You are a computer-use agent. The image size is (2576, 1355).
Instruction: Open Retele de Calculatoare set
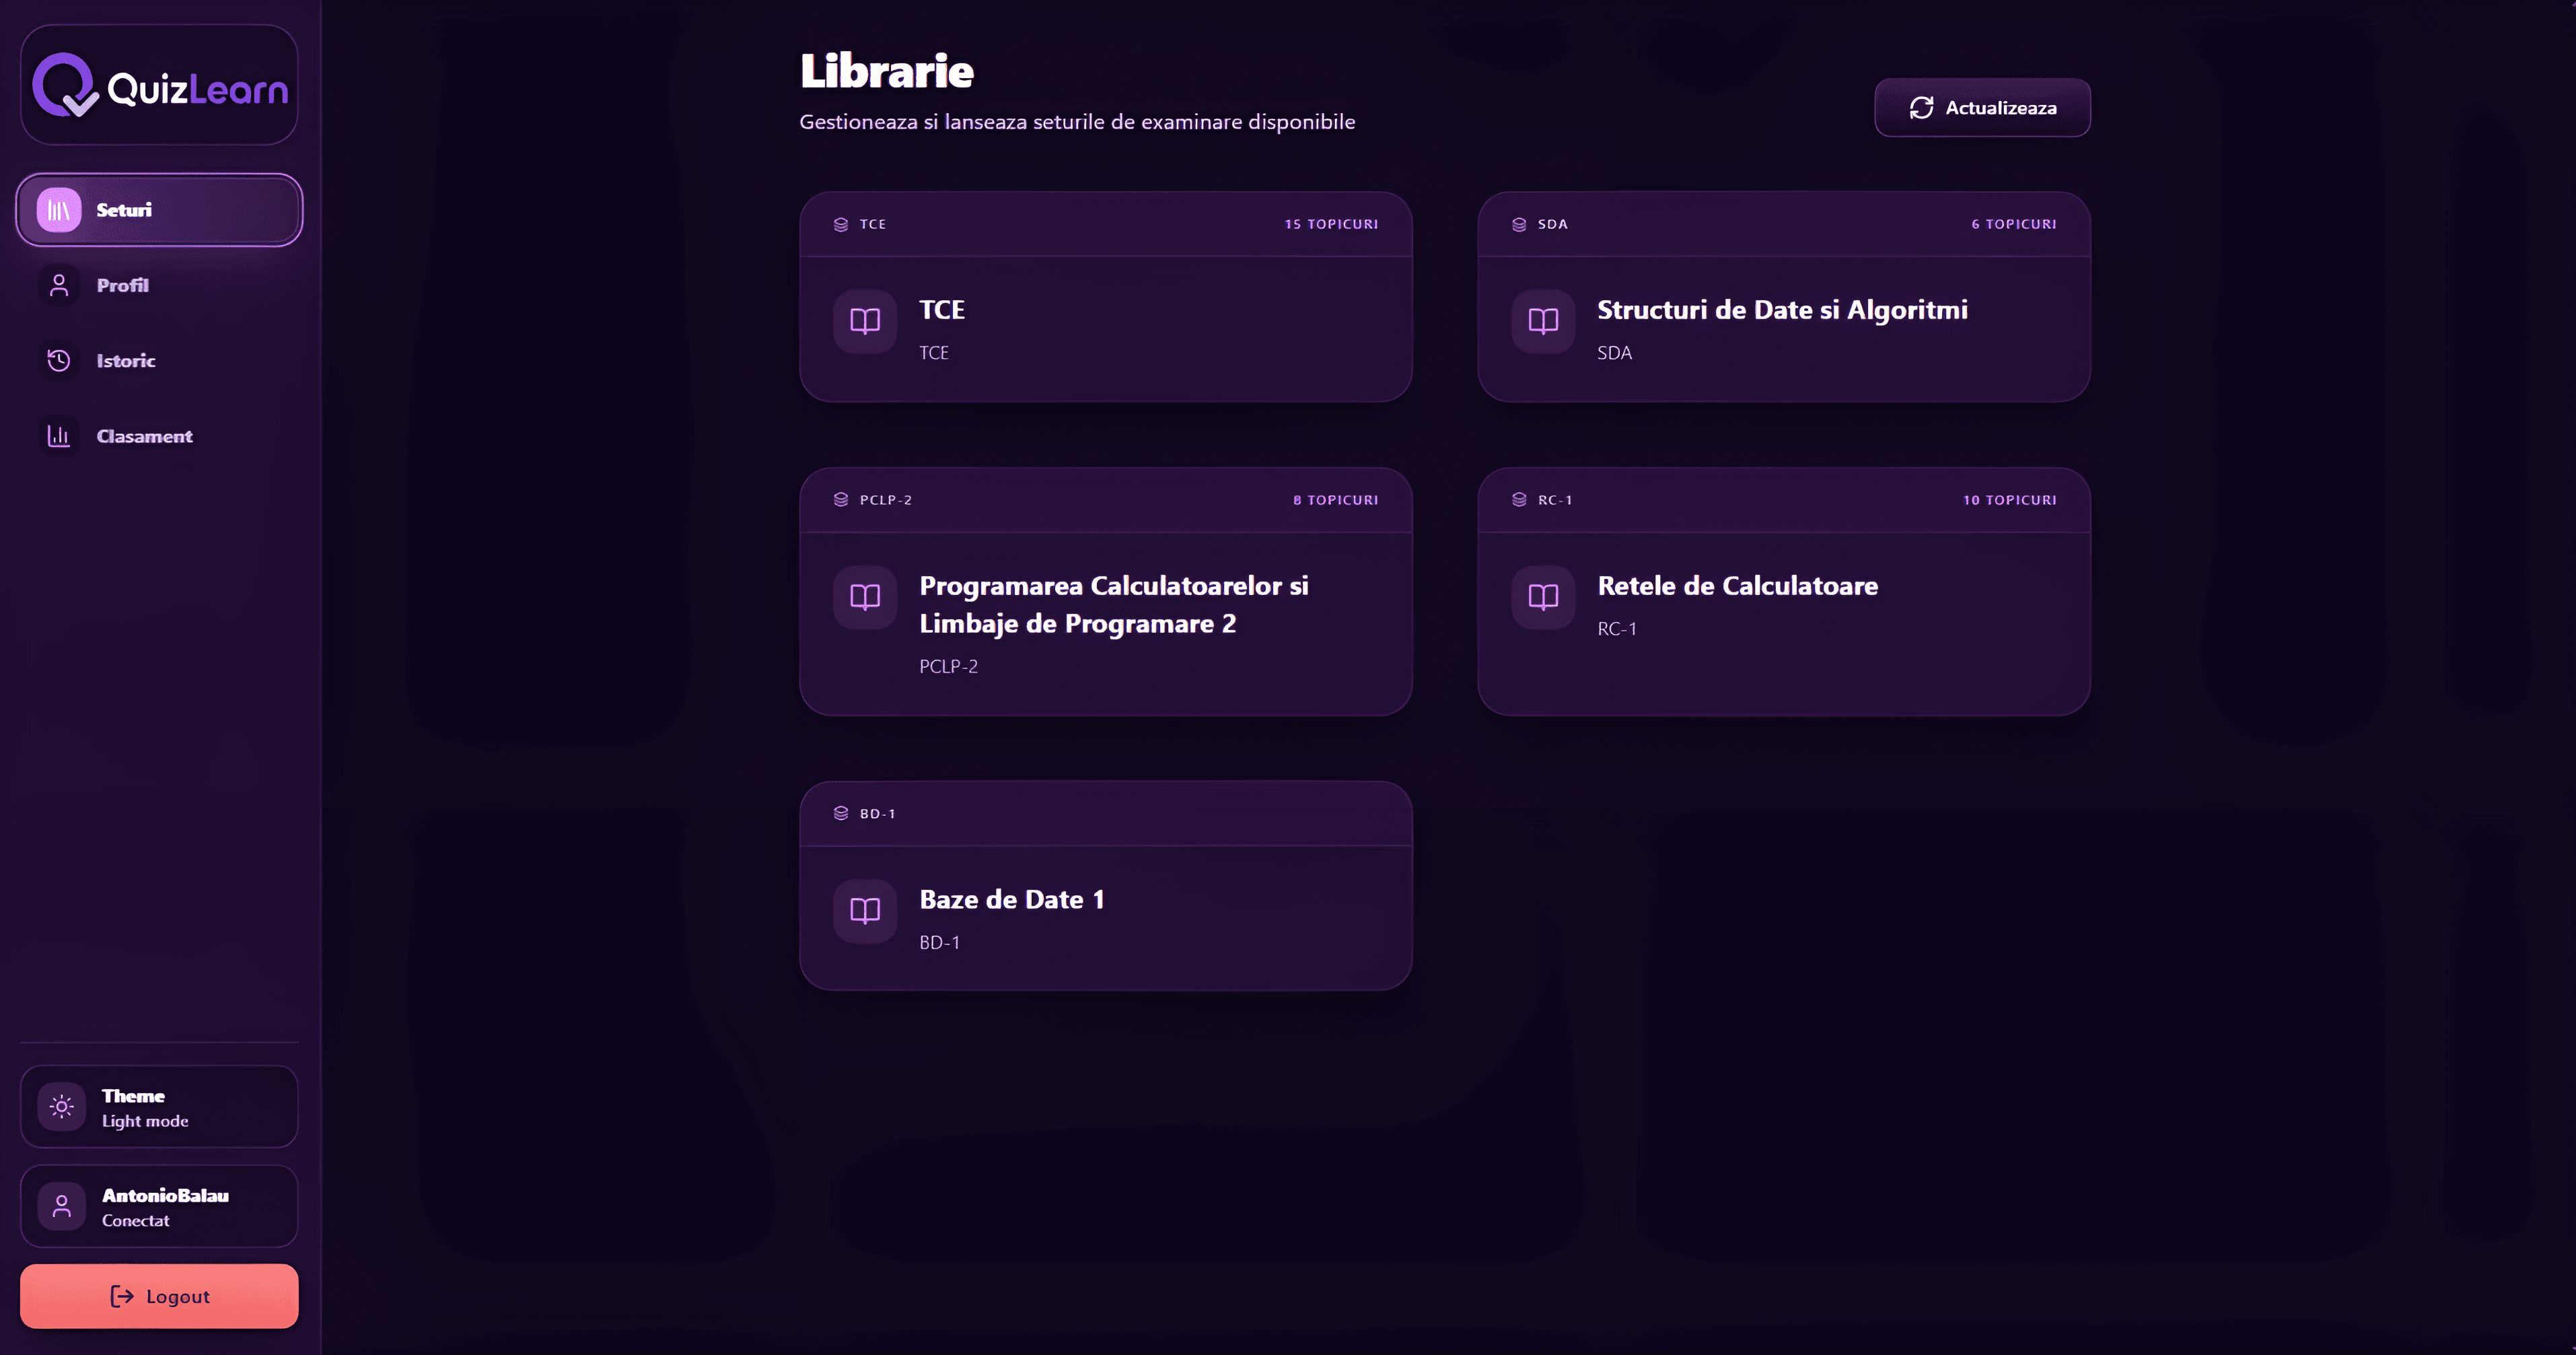point(1737,586)
